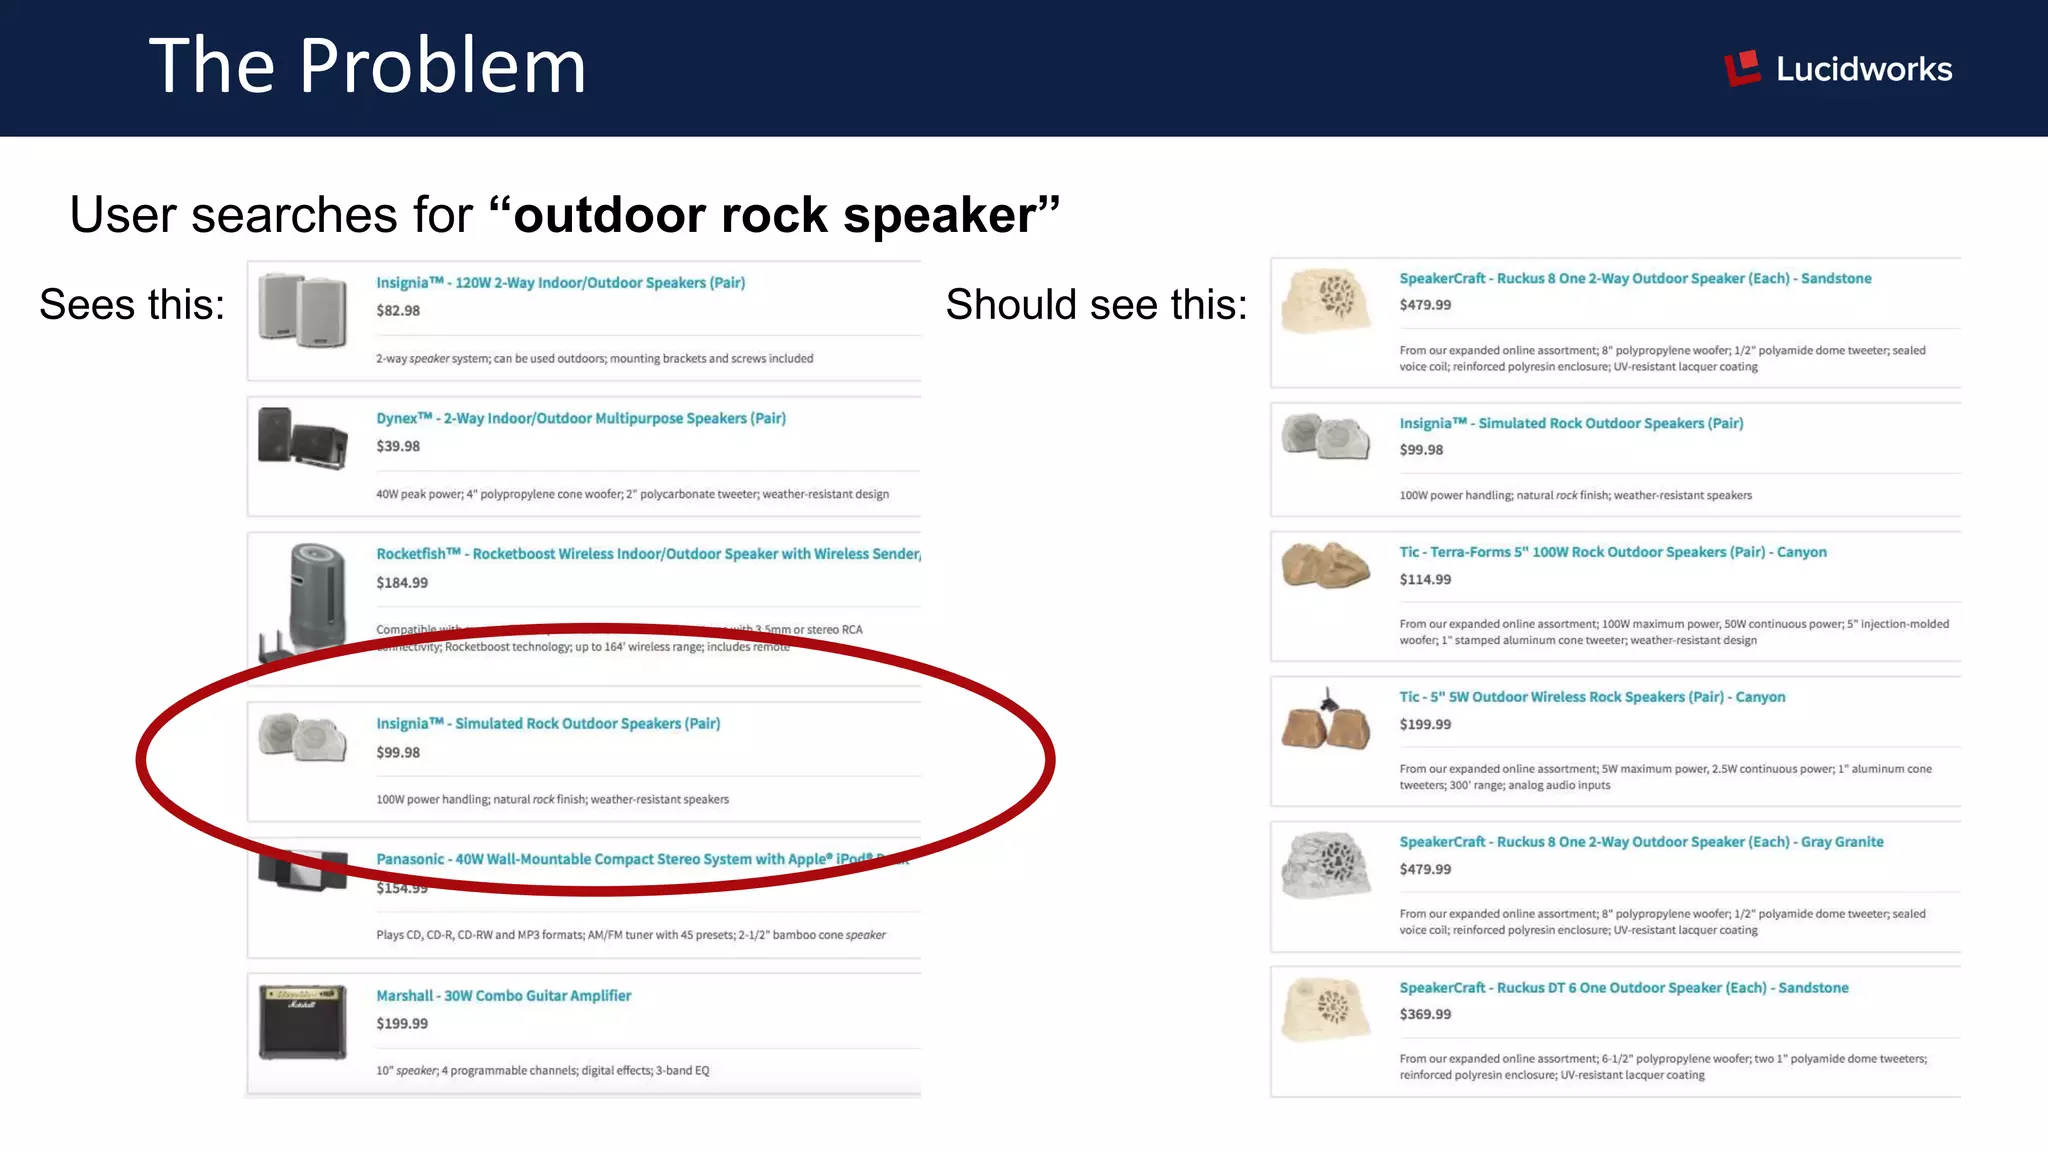2048x1152 pixels.
Task: Click the right-list Insignia rock speakers $99.98 price
Action: pyautogui.click(x=1421, y=450)
